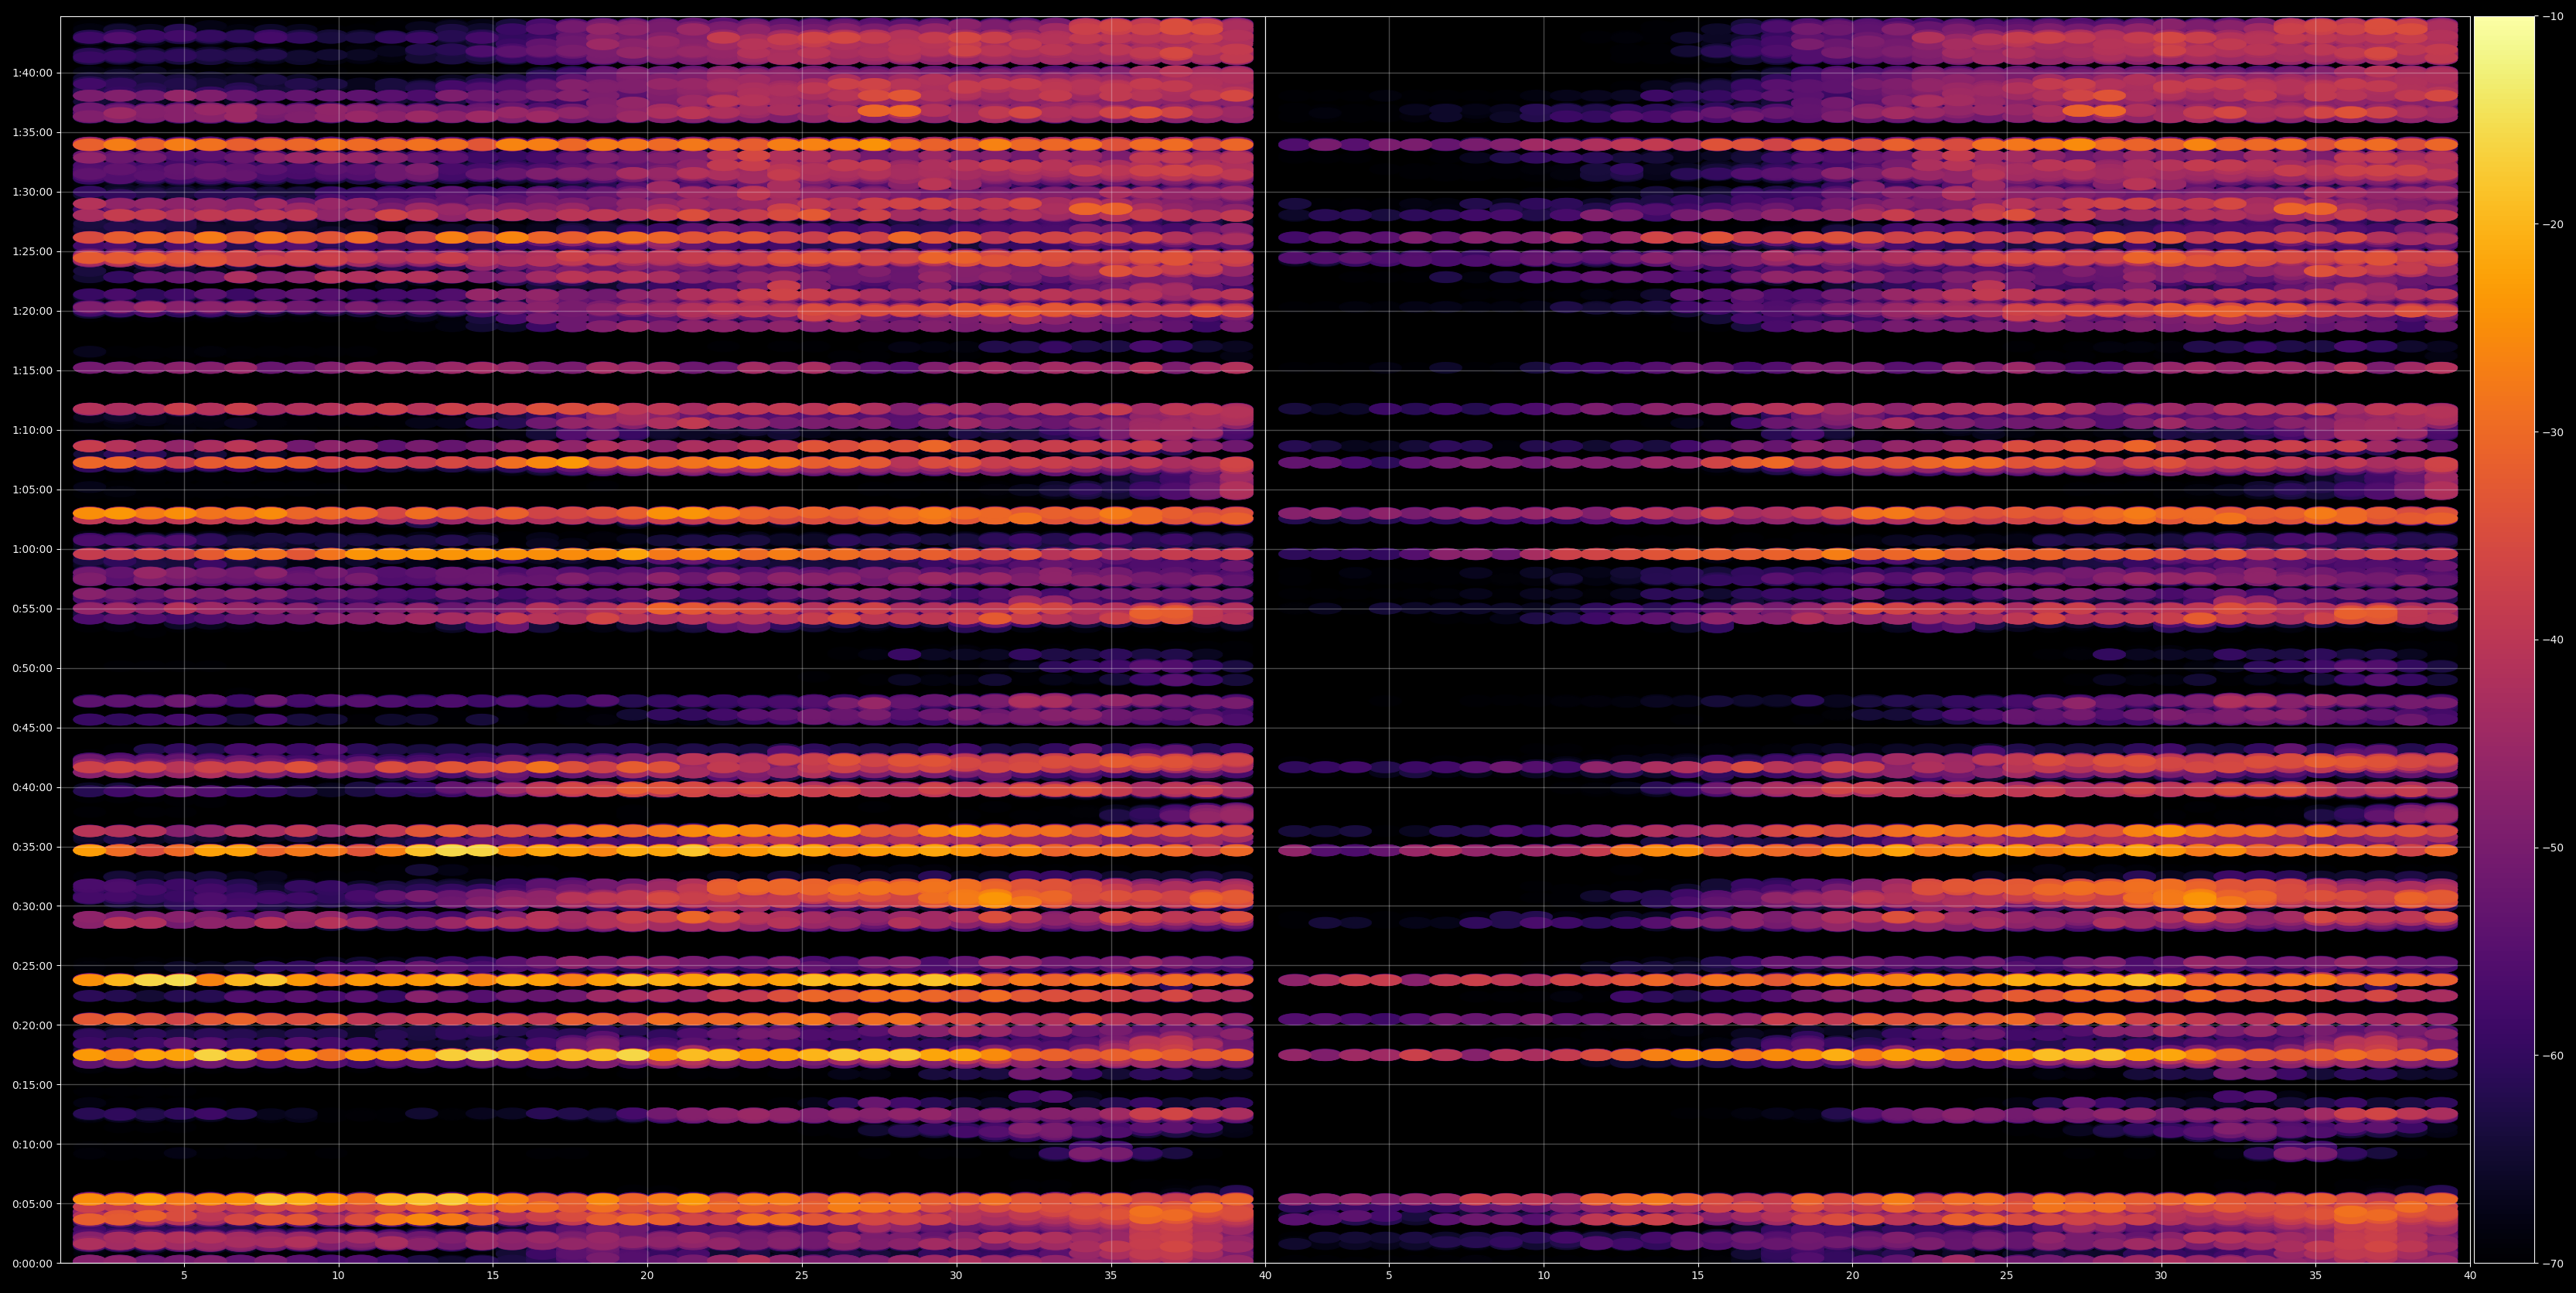This screenshot has height=1293, width=2576.
Task: Click the −30 colorbar tick label
Action: click(2552, 432)
